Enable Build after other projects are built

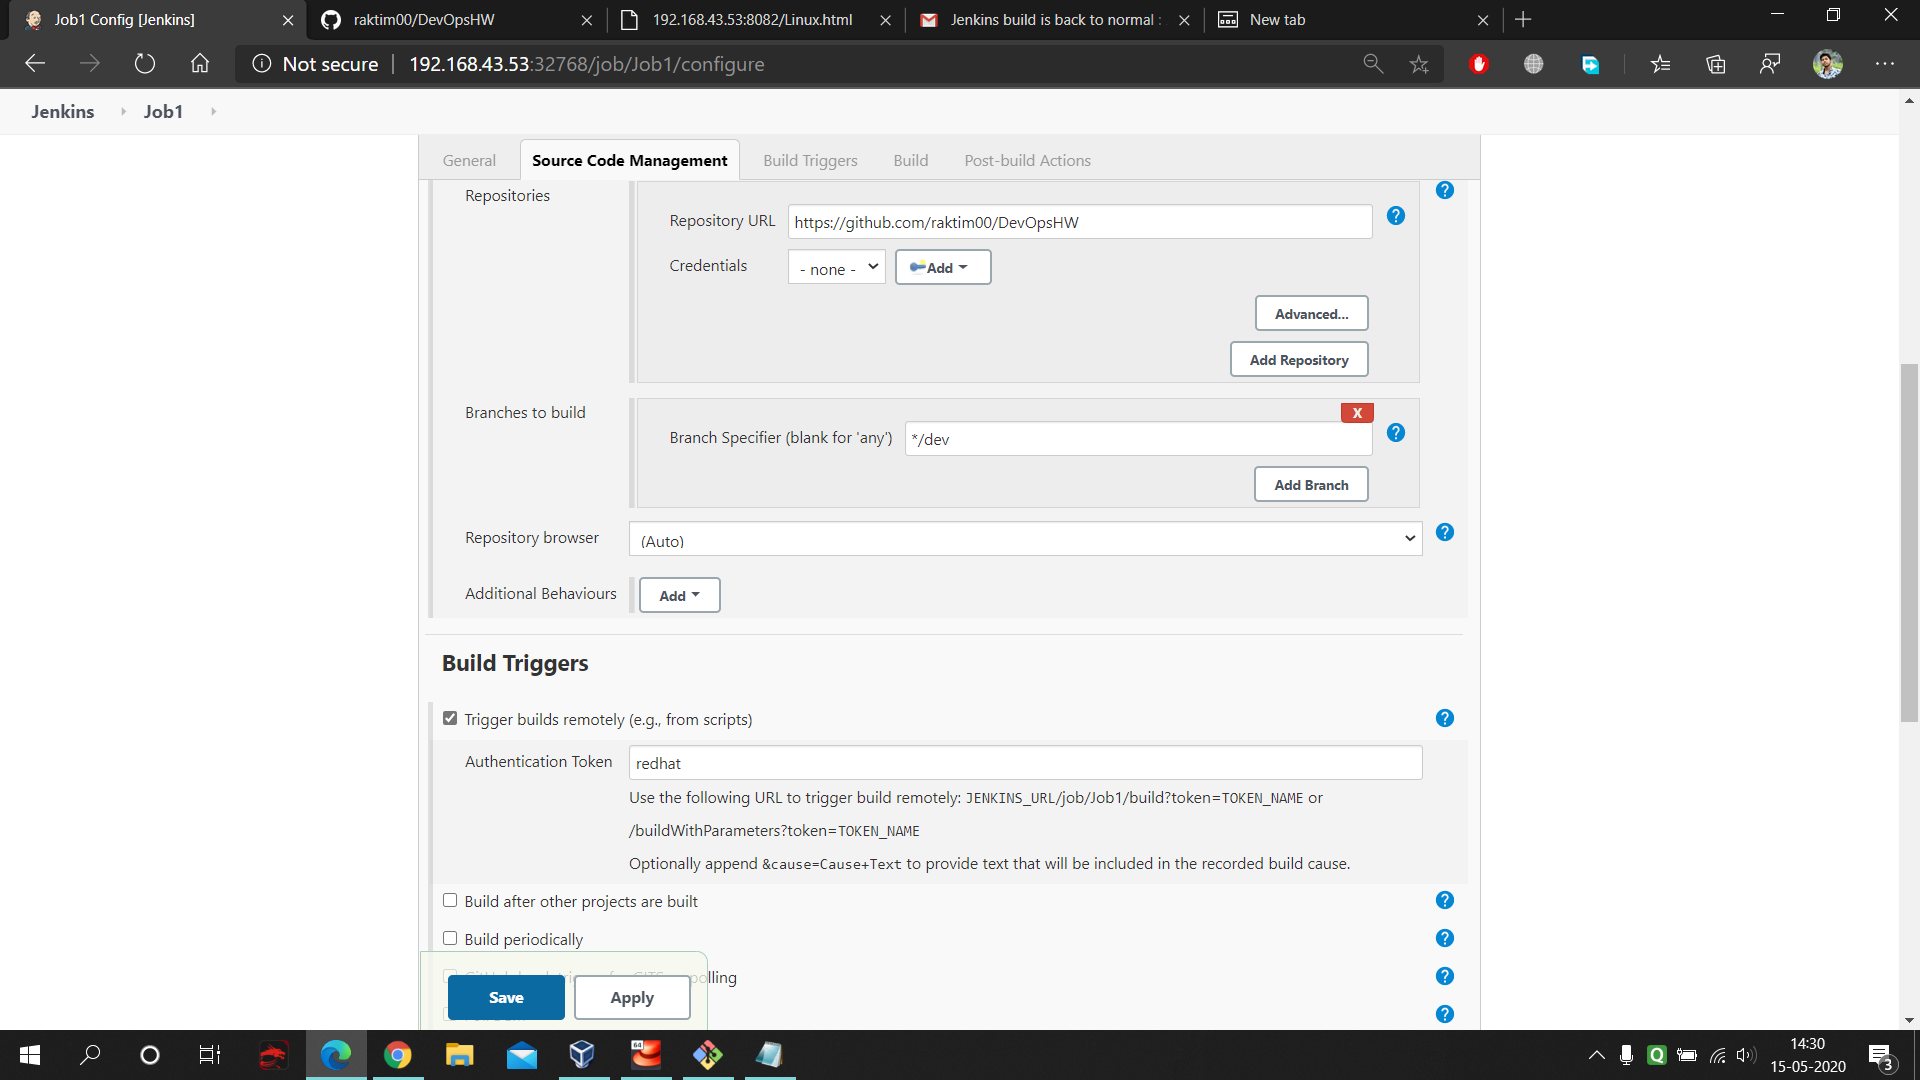(450, 901)
